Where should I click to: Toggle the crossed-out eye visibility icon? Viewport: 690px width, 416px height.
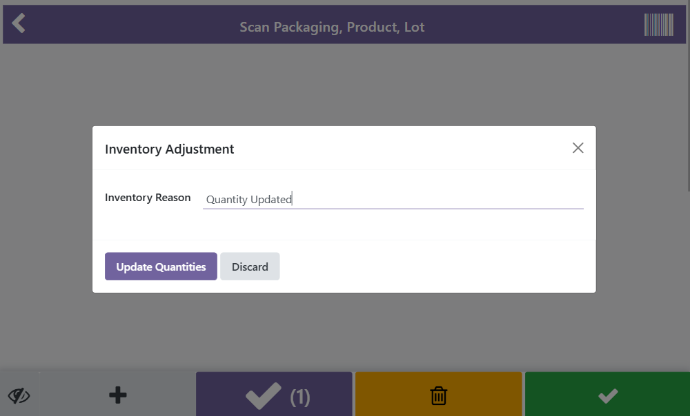click(18, 396)
